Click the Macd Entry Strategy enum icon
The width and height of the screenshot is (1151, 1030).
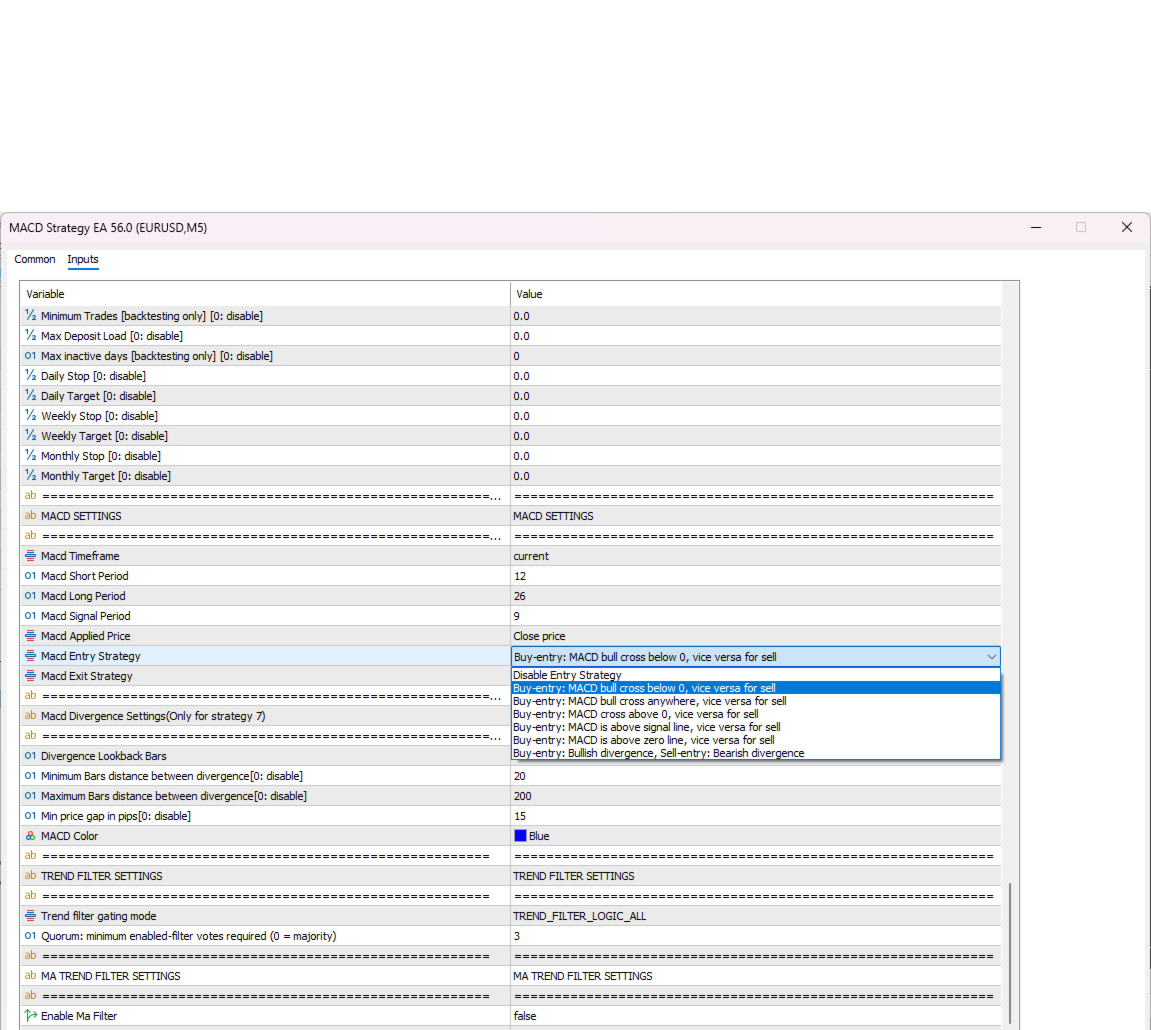tap(30, 656)
